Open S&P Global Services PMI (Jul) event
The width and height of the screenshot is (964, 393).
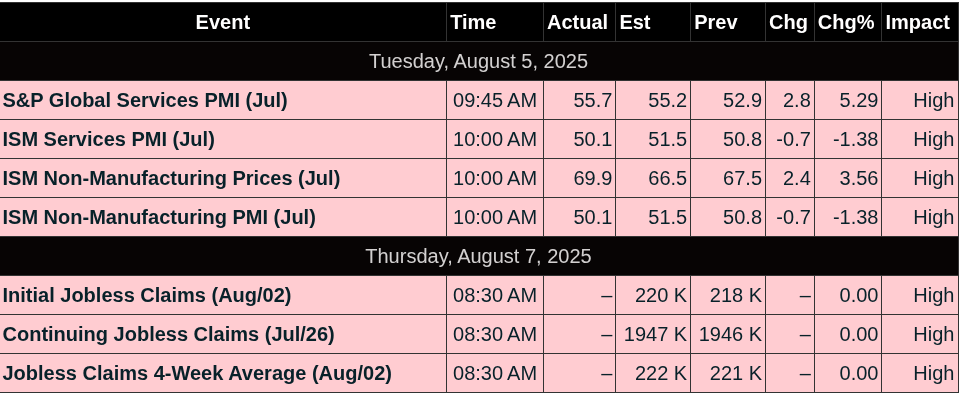pos(145,100)
